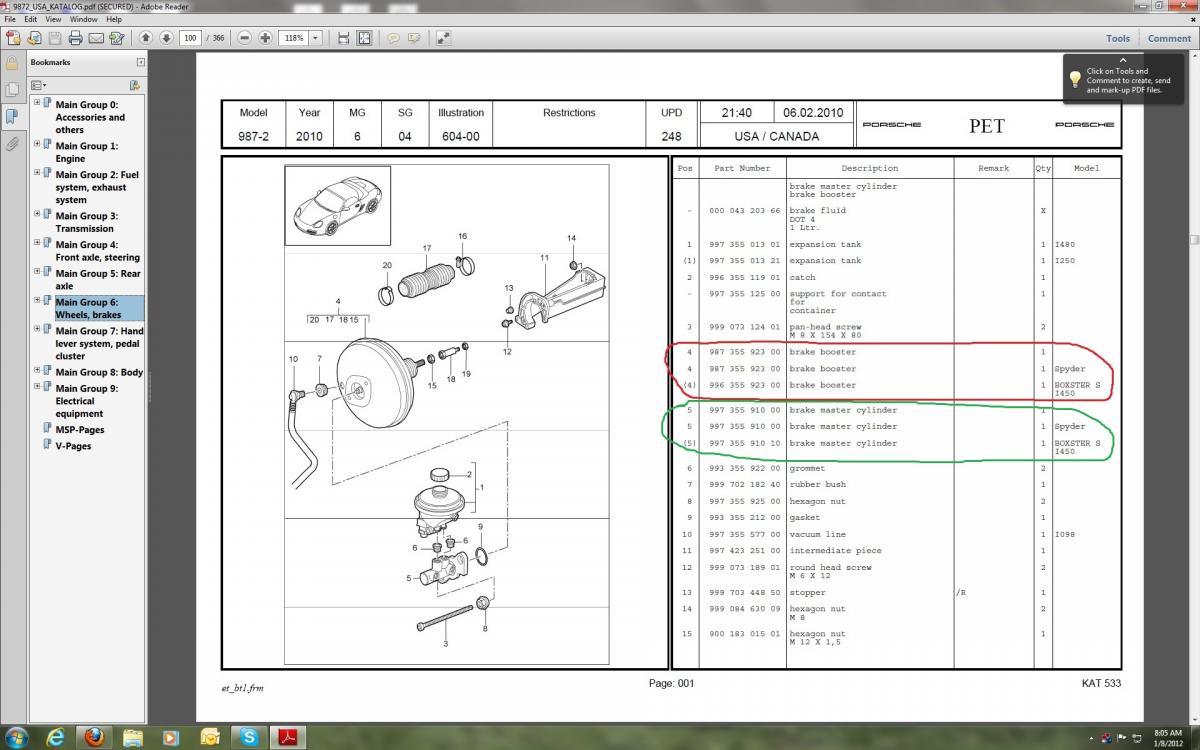
Task: Expand Main Group 6 Wheels, brakes bookmark
Action: tap(37, 300)
